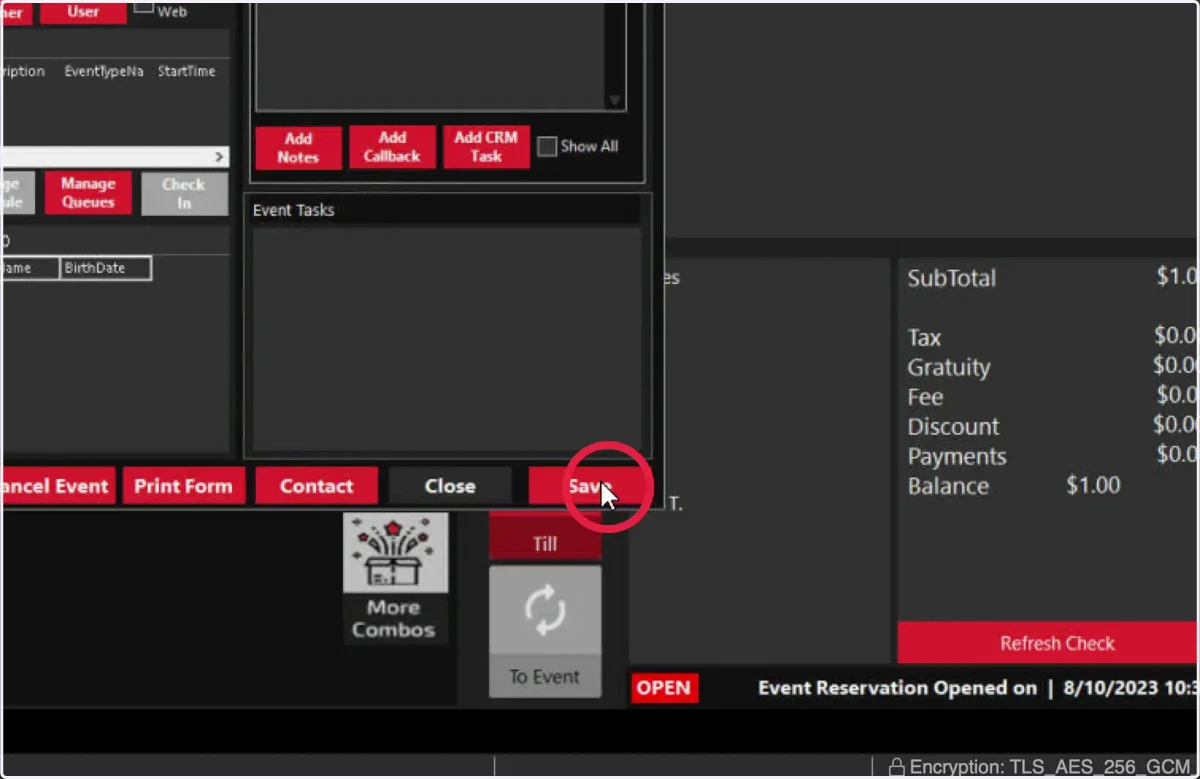Image resolution: width=1200 pixels, height=779 pixels.
Task: Tick the Show All checkbox
Action: (547, 147)
